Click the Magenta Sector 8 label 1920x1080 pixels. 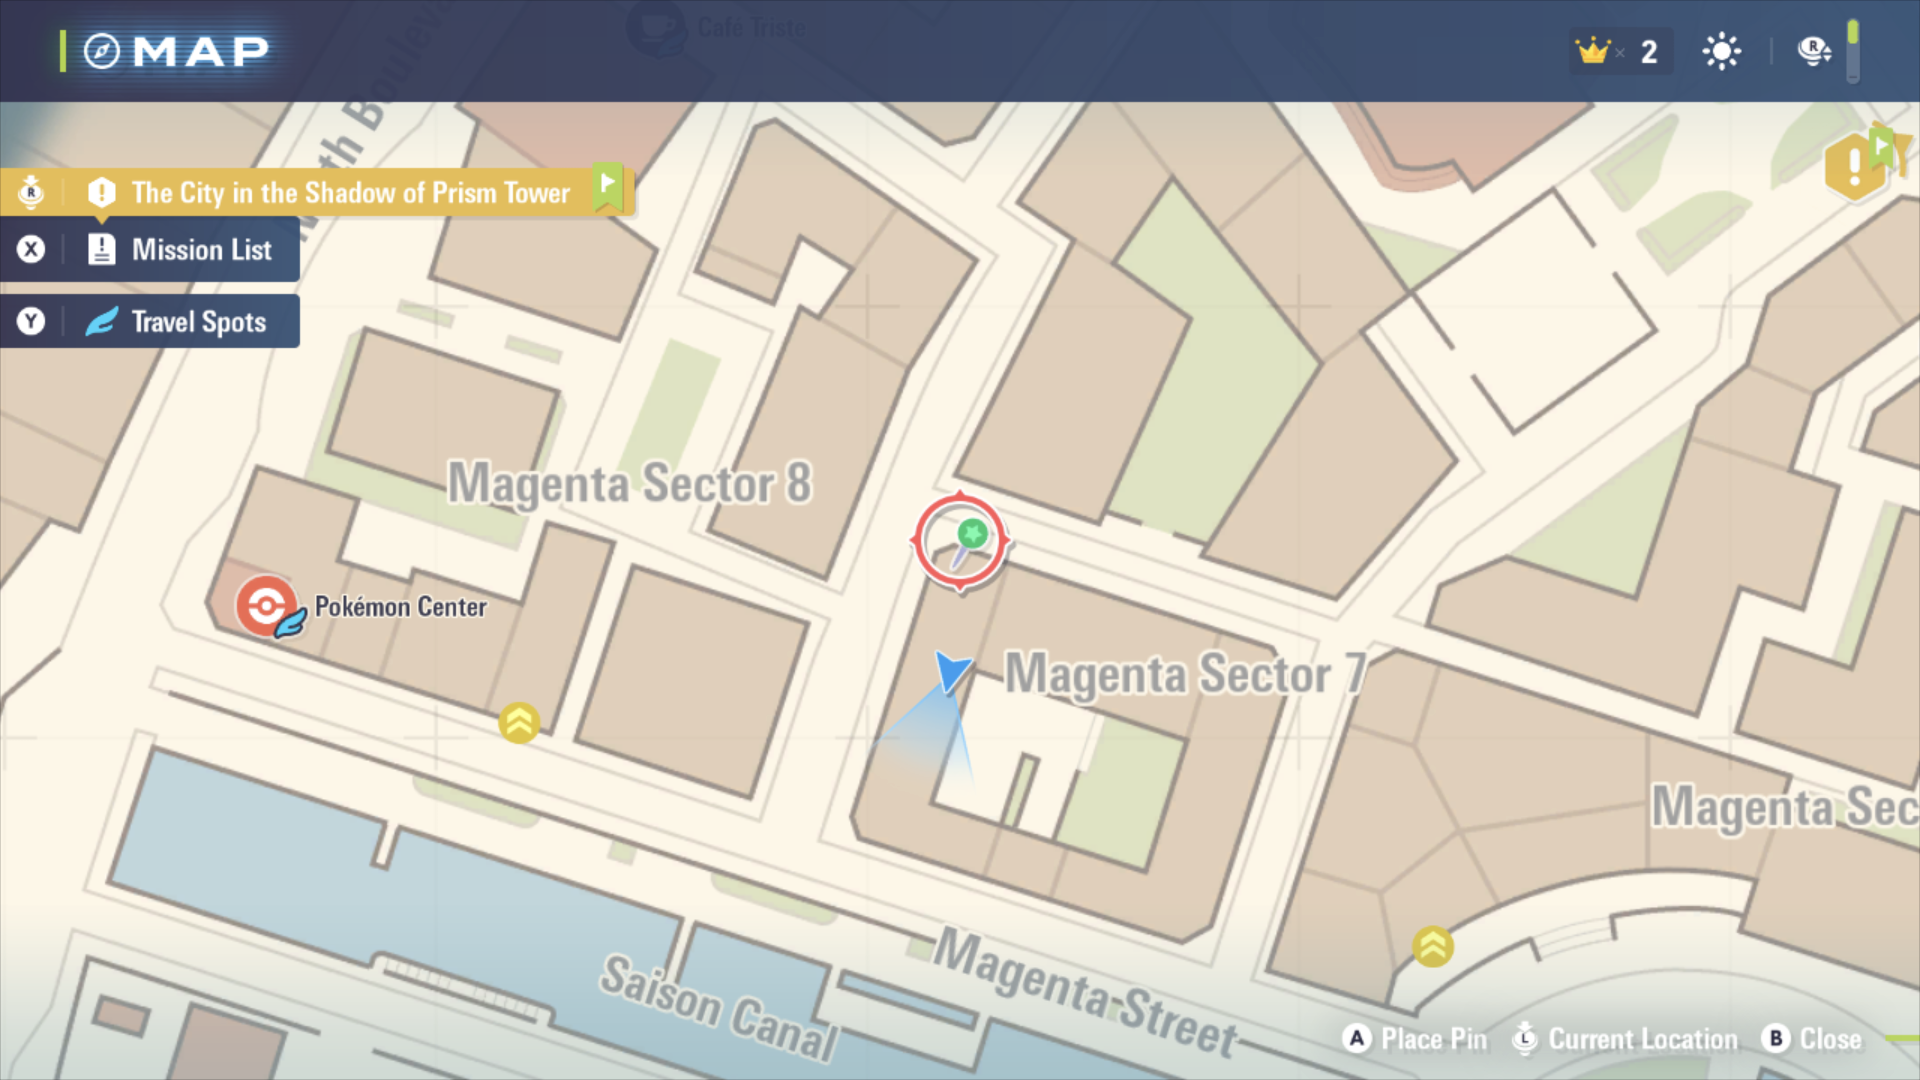(x=629, y=484)
